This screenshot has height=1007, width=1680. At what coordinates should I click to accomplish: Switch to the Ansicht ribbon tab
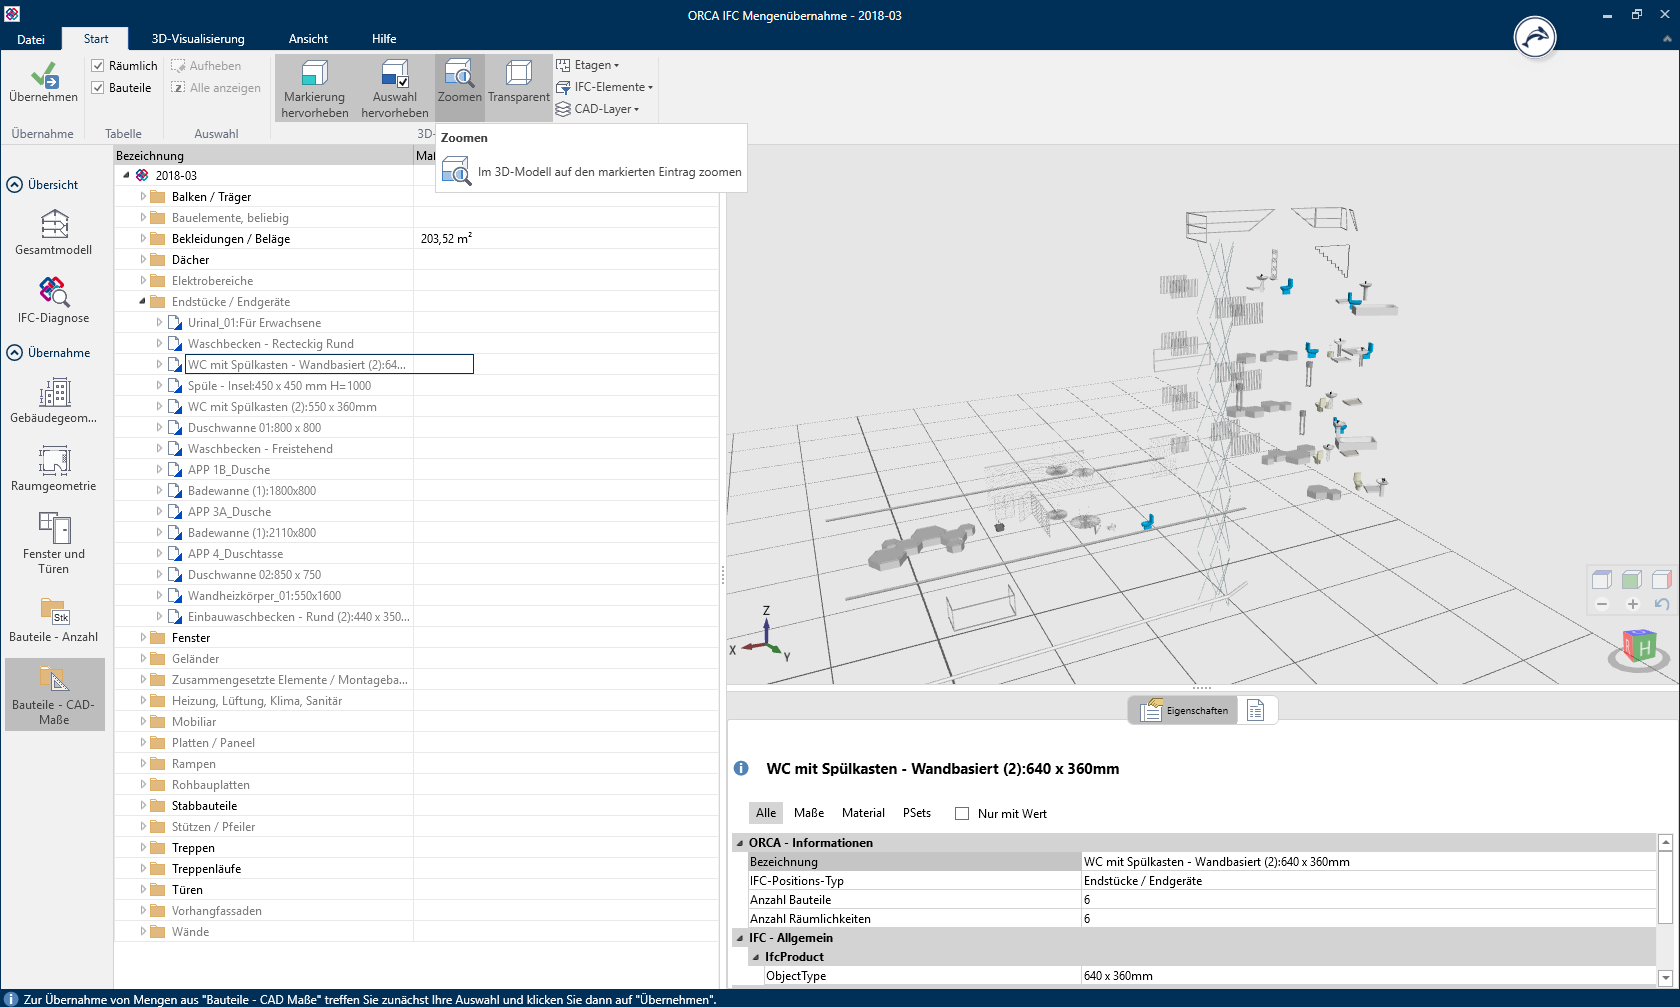[308, 39]
